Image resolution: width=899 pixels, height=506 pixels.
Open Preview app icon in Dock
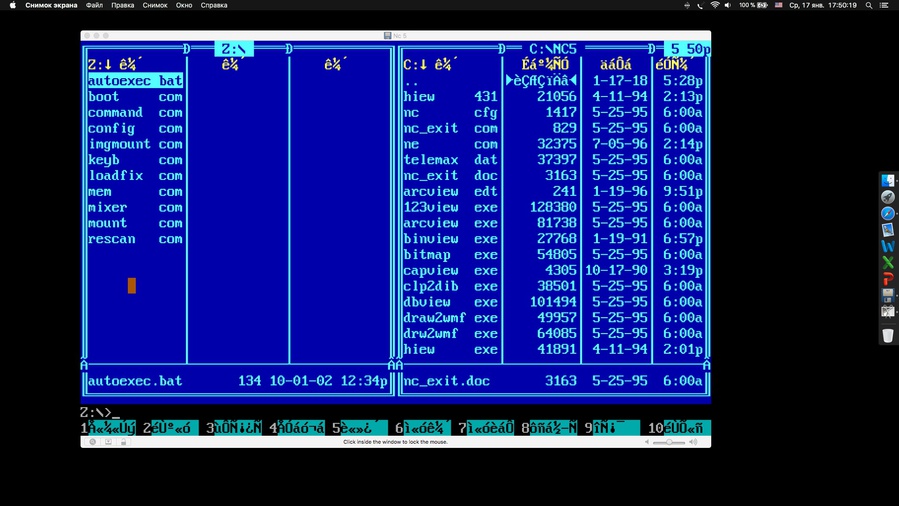(888, 230)
